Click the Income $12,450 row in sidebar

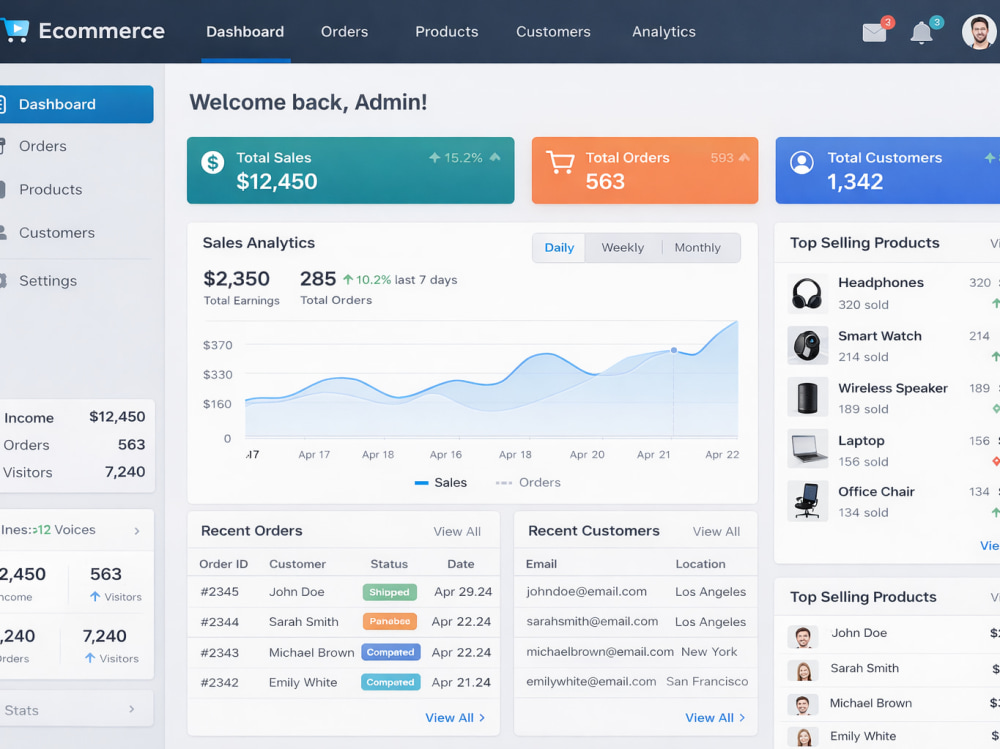pos(75,417)
